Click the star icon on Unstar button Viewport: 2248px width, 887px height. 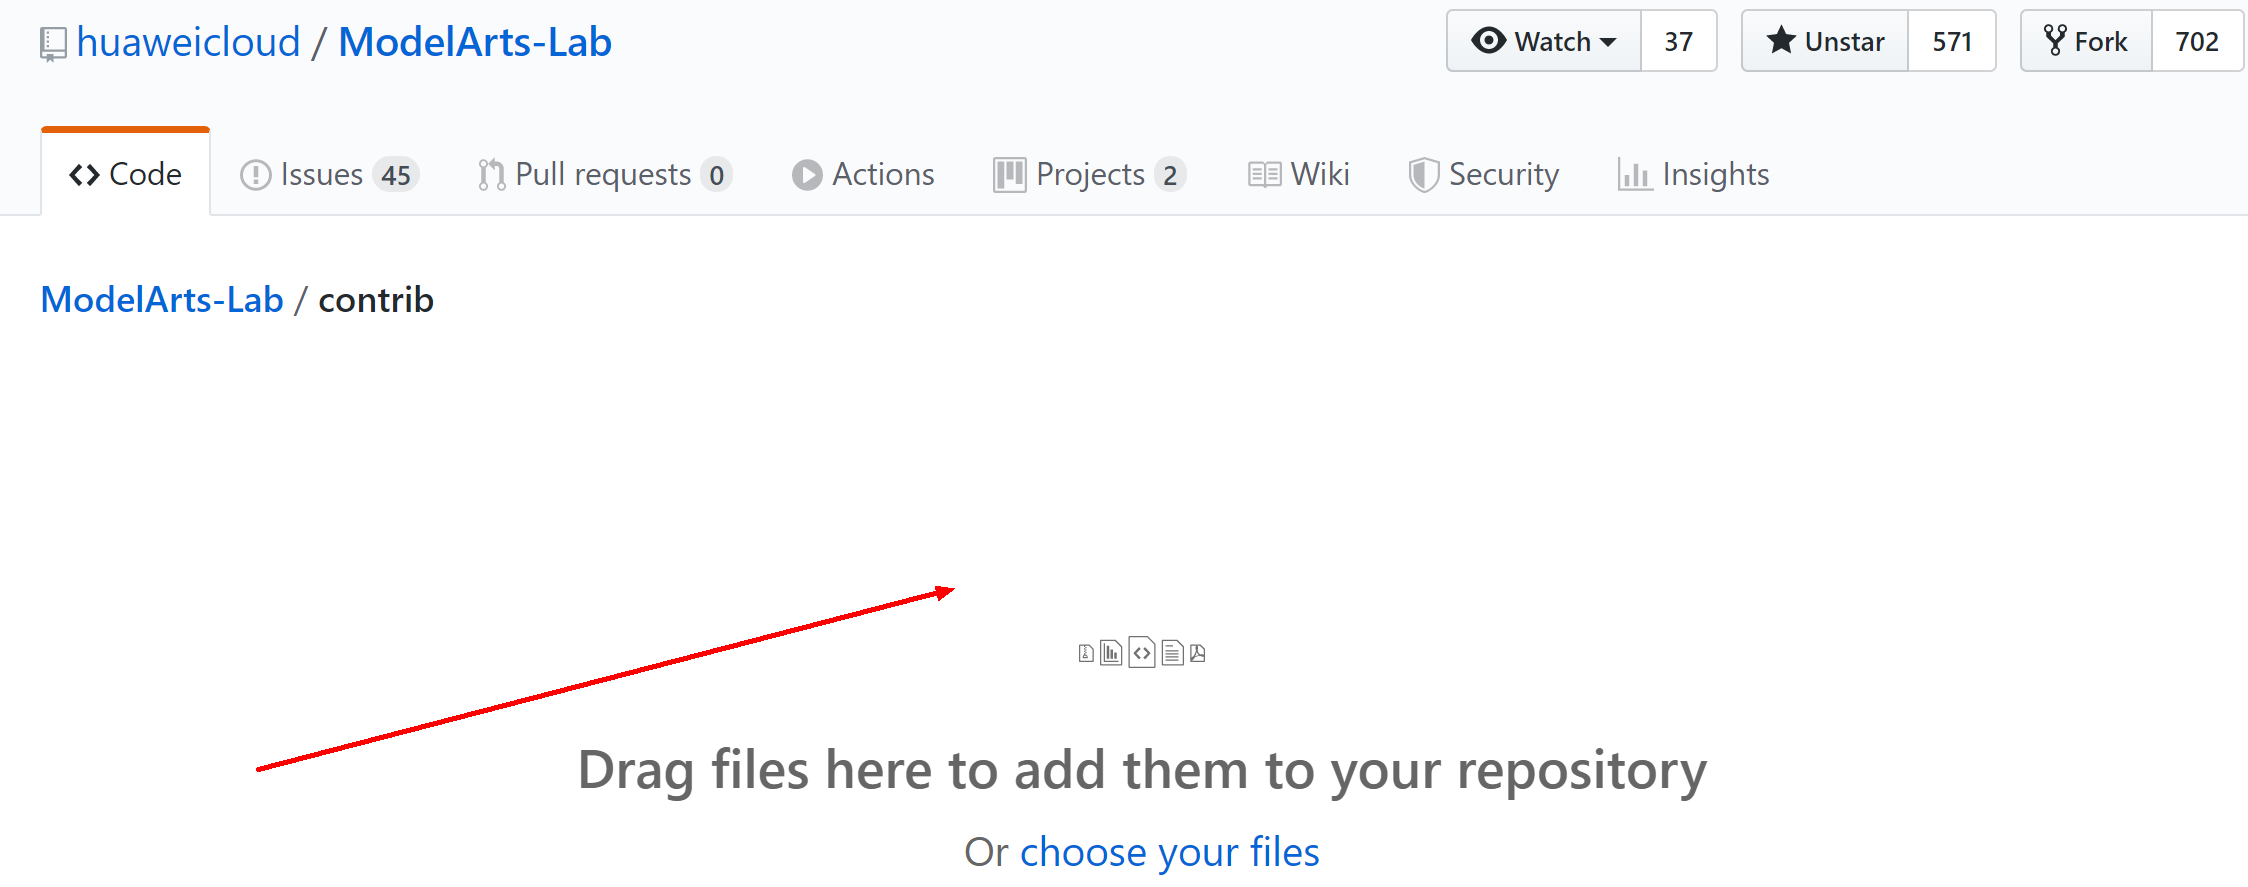coord(1781,41)
